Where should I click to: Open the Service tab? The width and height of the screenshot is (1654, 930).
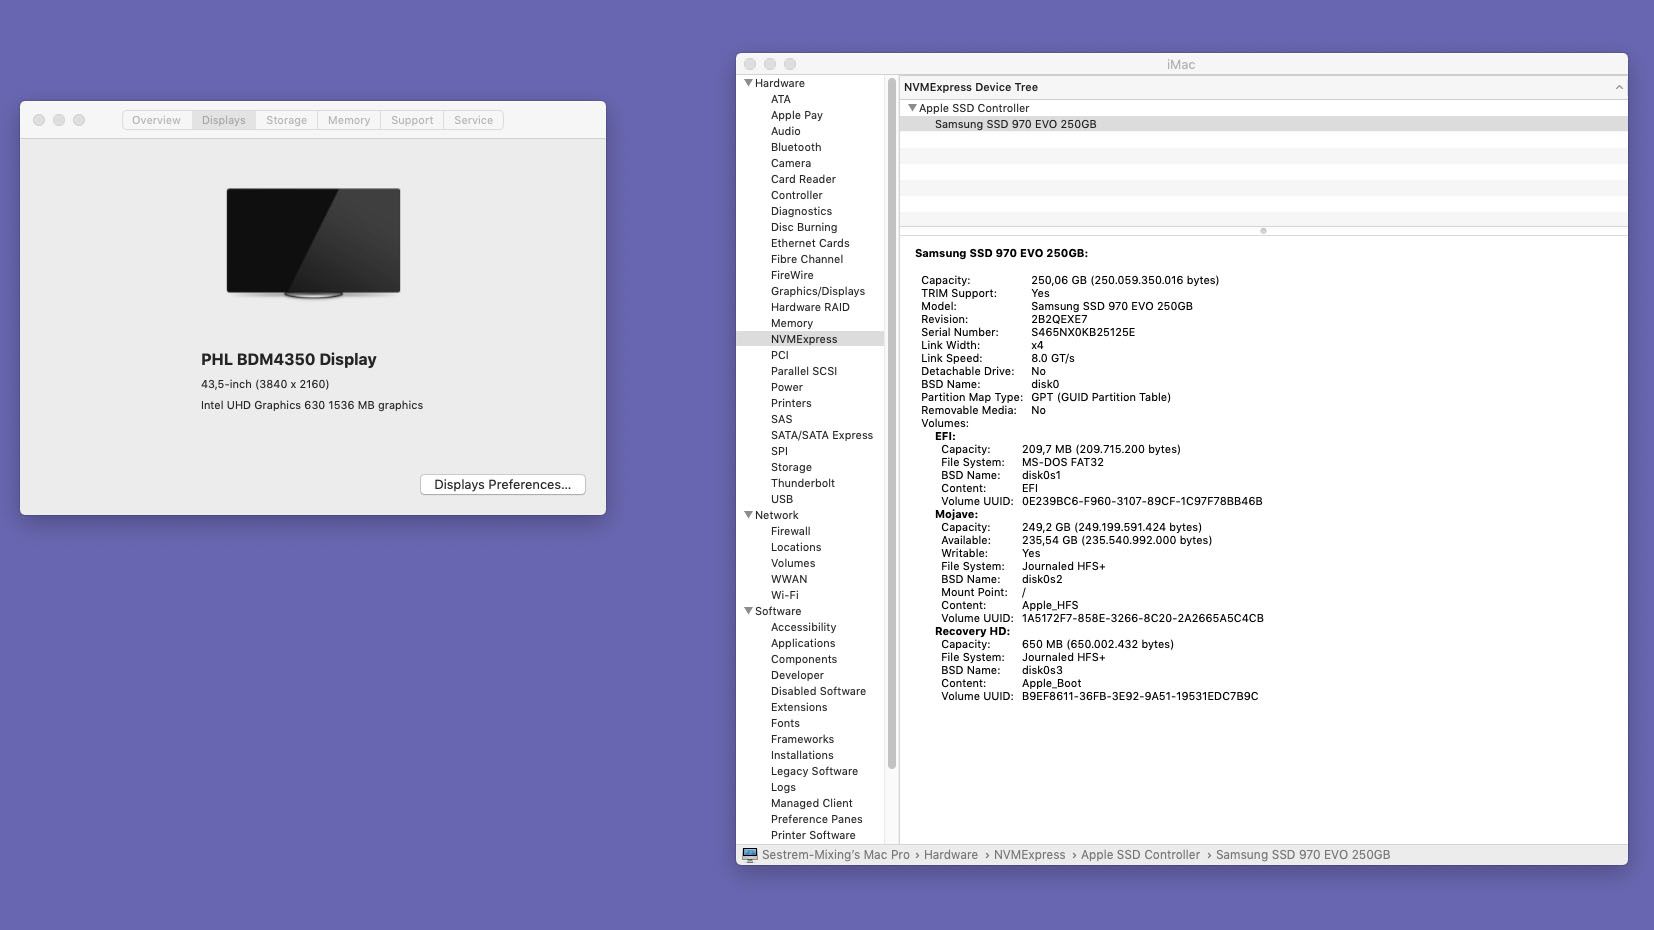coord(473,120)
